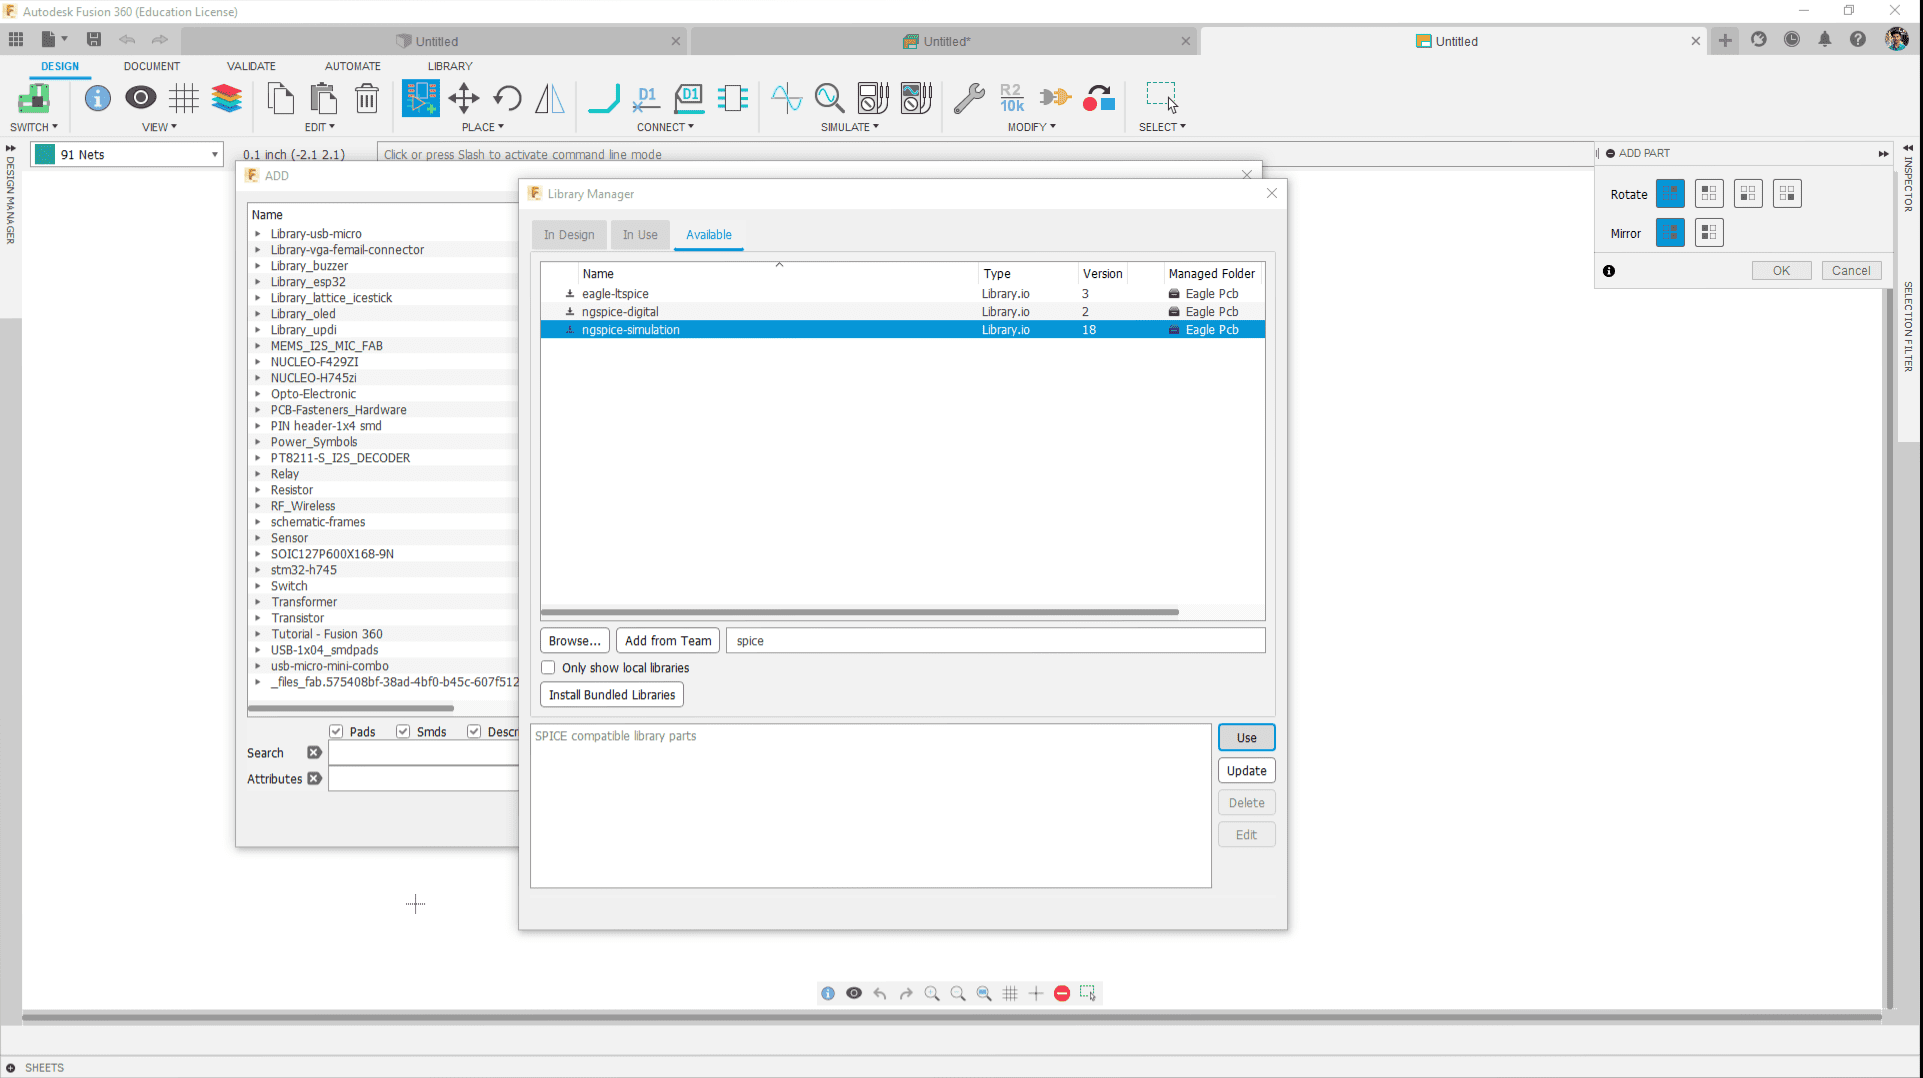The width and height of the screenshot is (1923, 1078).
Task: Click the Name D1 tool icon
Action: click(x=647, y=98)
